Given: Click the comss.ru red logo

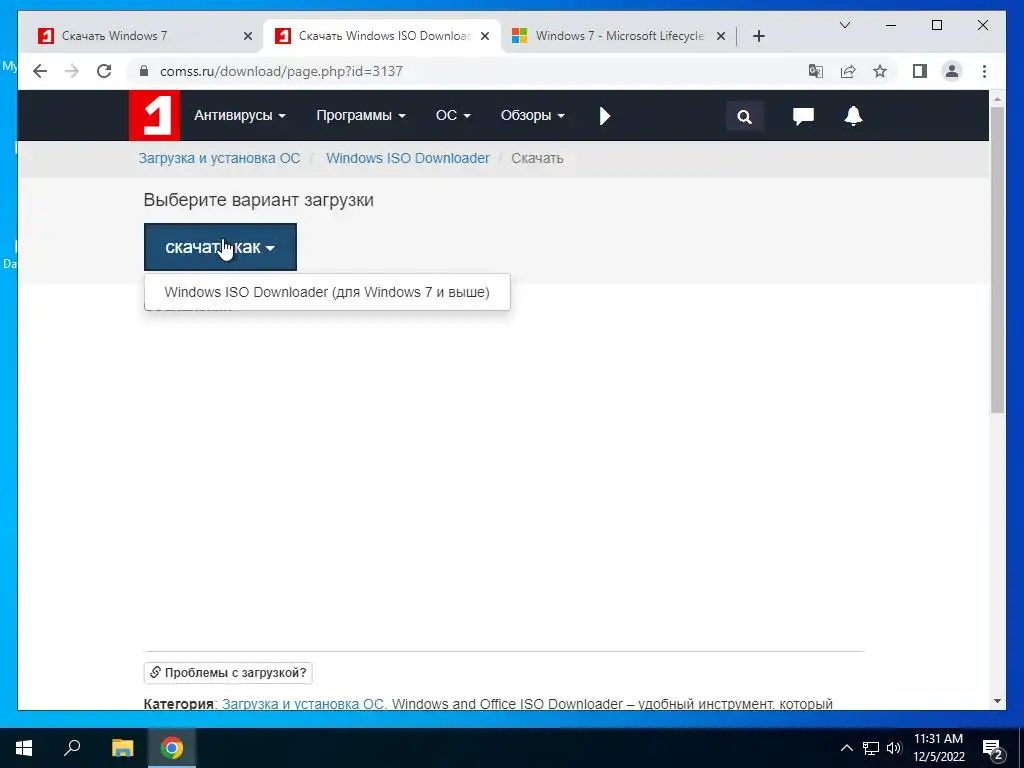Looking at the screenshot, I should [154, 116].
